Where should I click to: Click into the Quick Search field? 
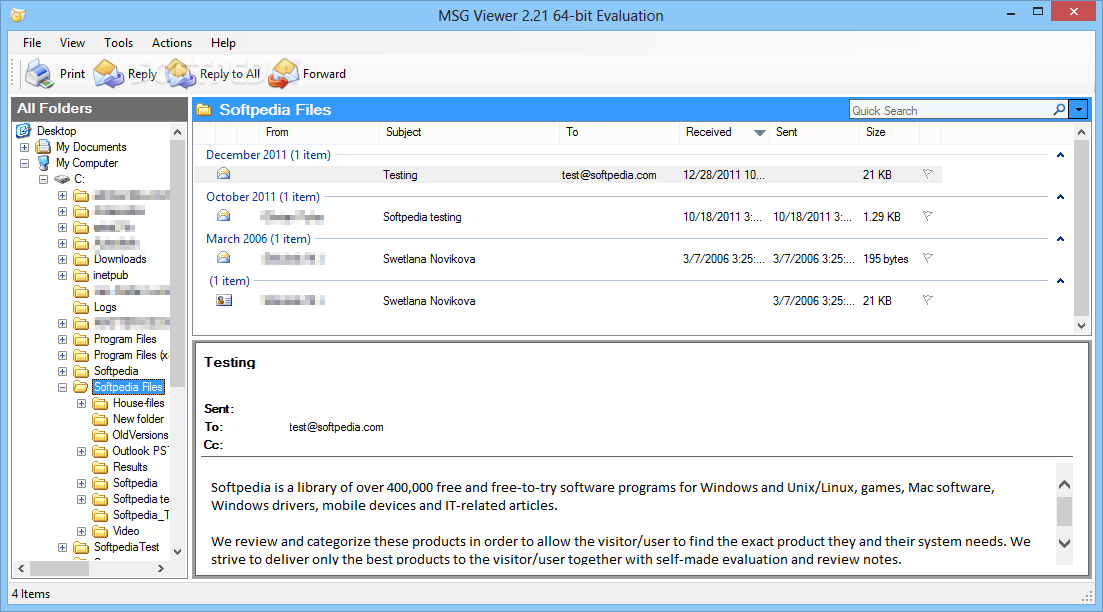pyautogui.click(x=948, y=110)
